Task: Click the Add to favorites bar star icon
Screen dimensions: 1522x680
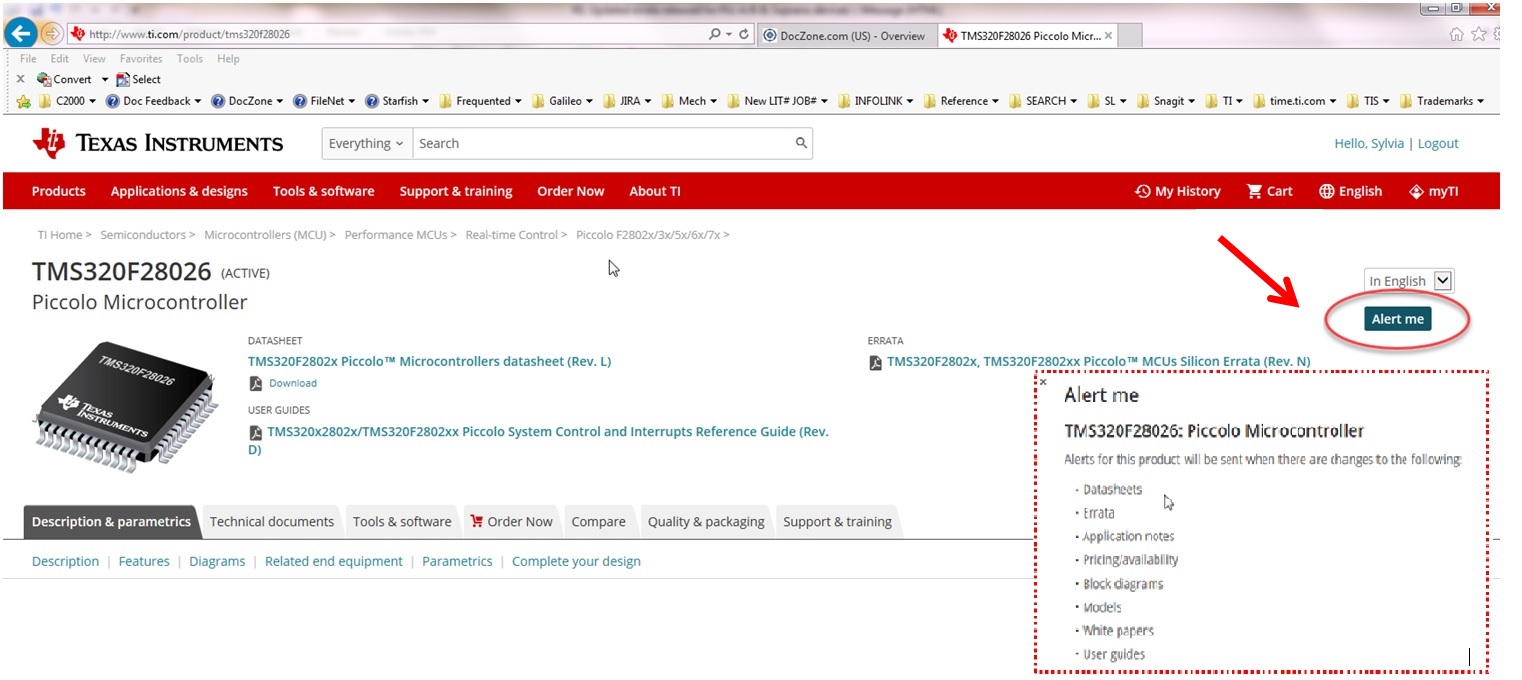Action: coord(24,101)
